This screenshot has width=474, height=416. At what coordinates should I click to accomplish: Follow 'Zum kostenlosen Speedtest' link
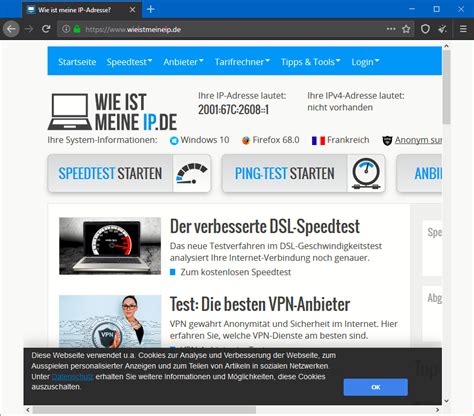236,272
